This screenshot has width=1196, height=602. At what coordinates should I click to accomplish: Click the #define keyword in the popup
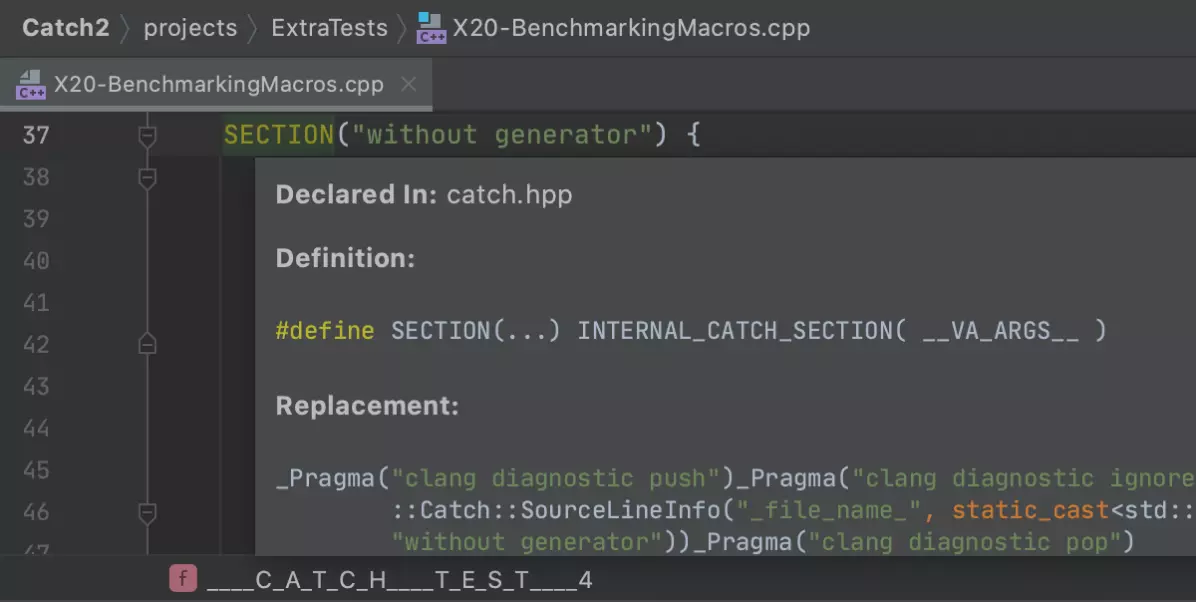click(x=325, y=330)
